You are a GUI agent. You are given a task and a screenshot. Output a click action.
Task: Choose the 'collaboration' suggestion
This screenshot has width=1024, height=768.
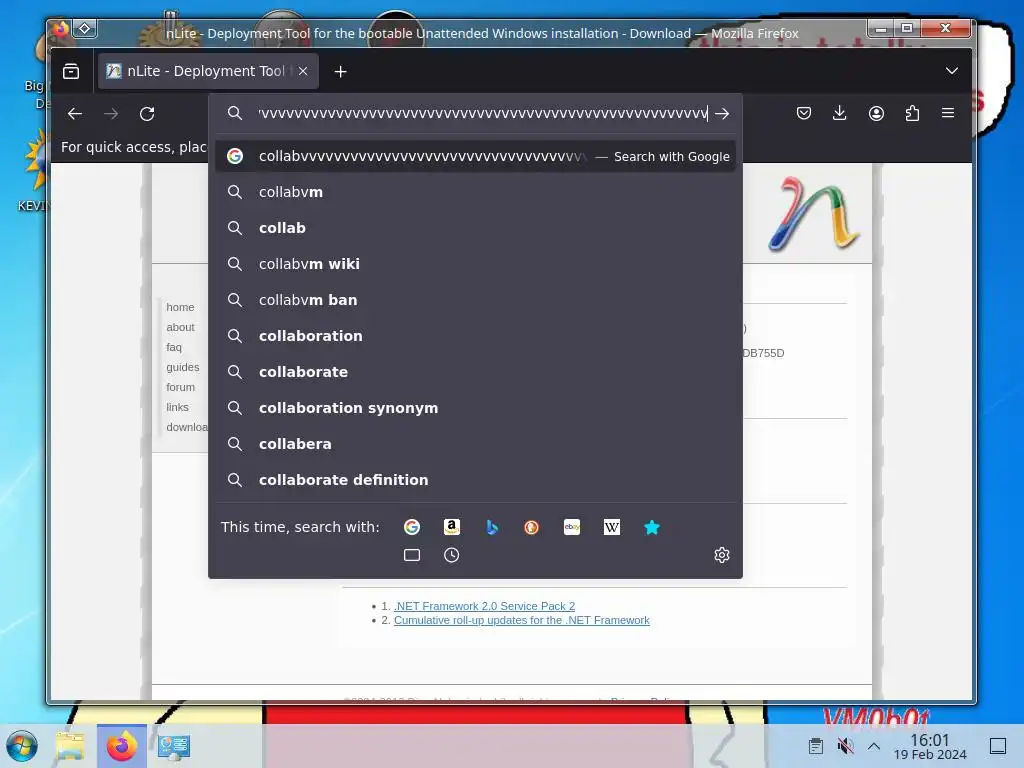pos(475,336)
